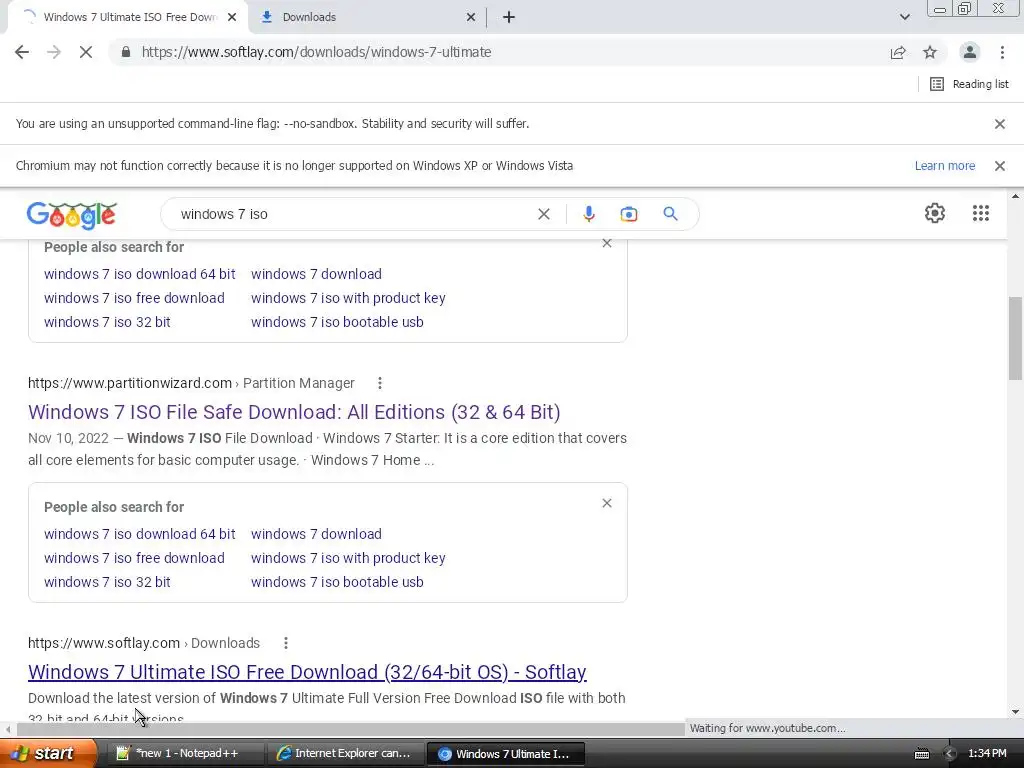This screenshot has height=768, width=1024.
Task: Click the scrollbar down arrow
Action: pos(1015,712)
